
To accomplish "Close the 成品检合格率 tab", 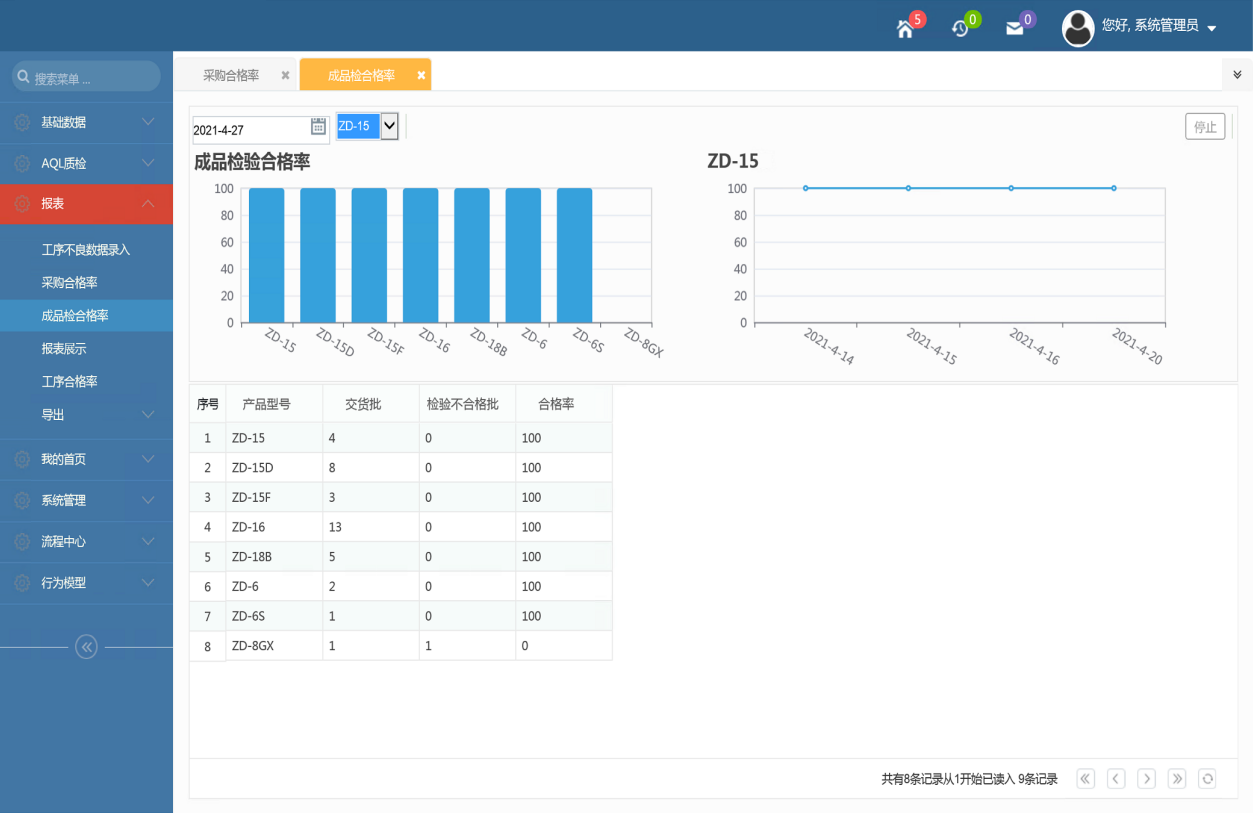I will click(x=421, y=75).
